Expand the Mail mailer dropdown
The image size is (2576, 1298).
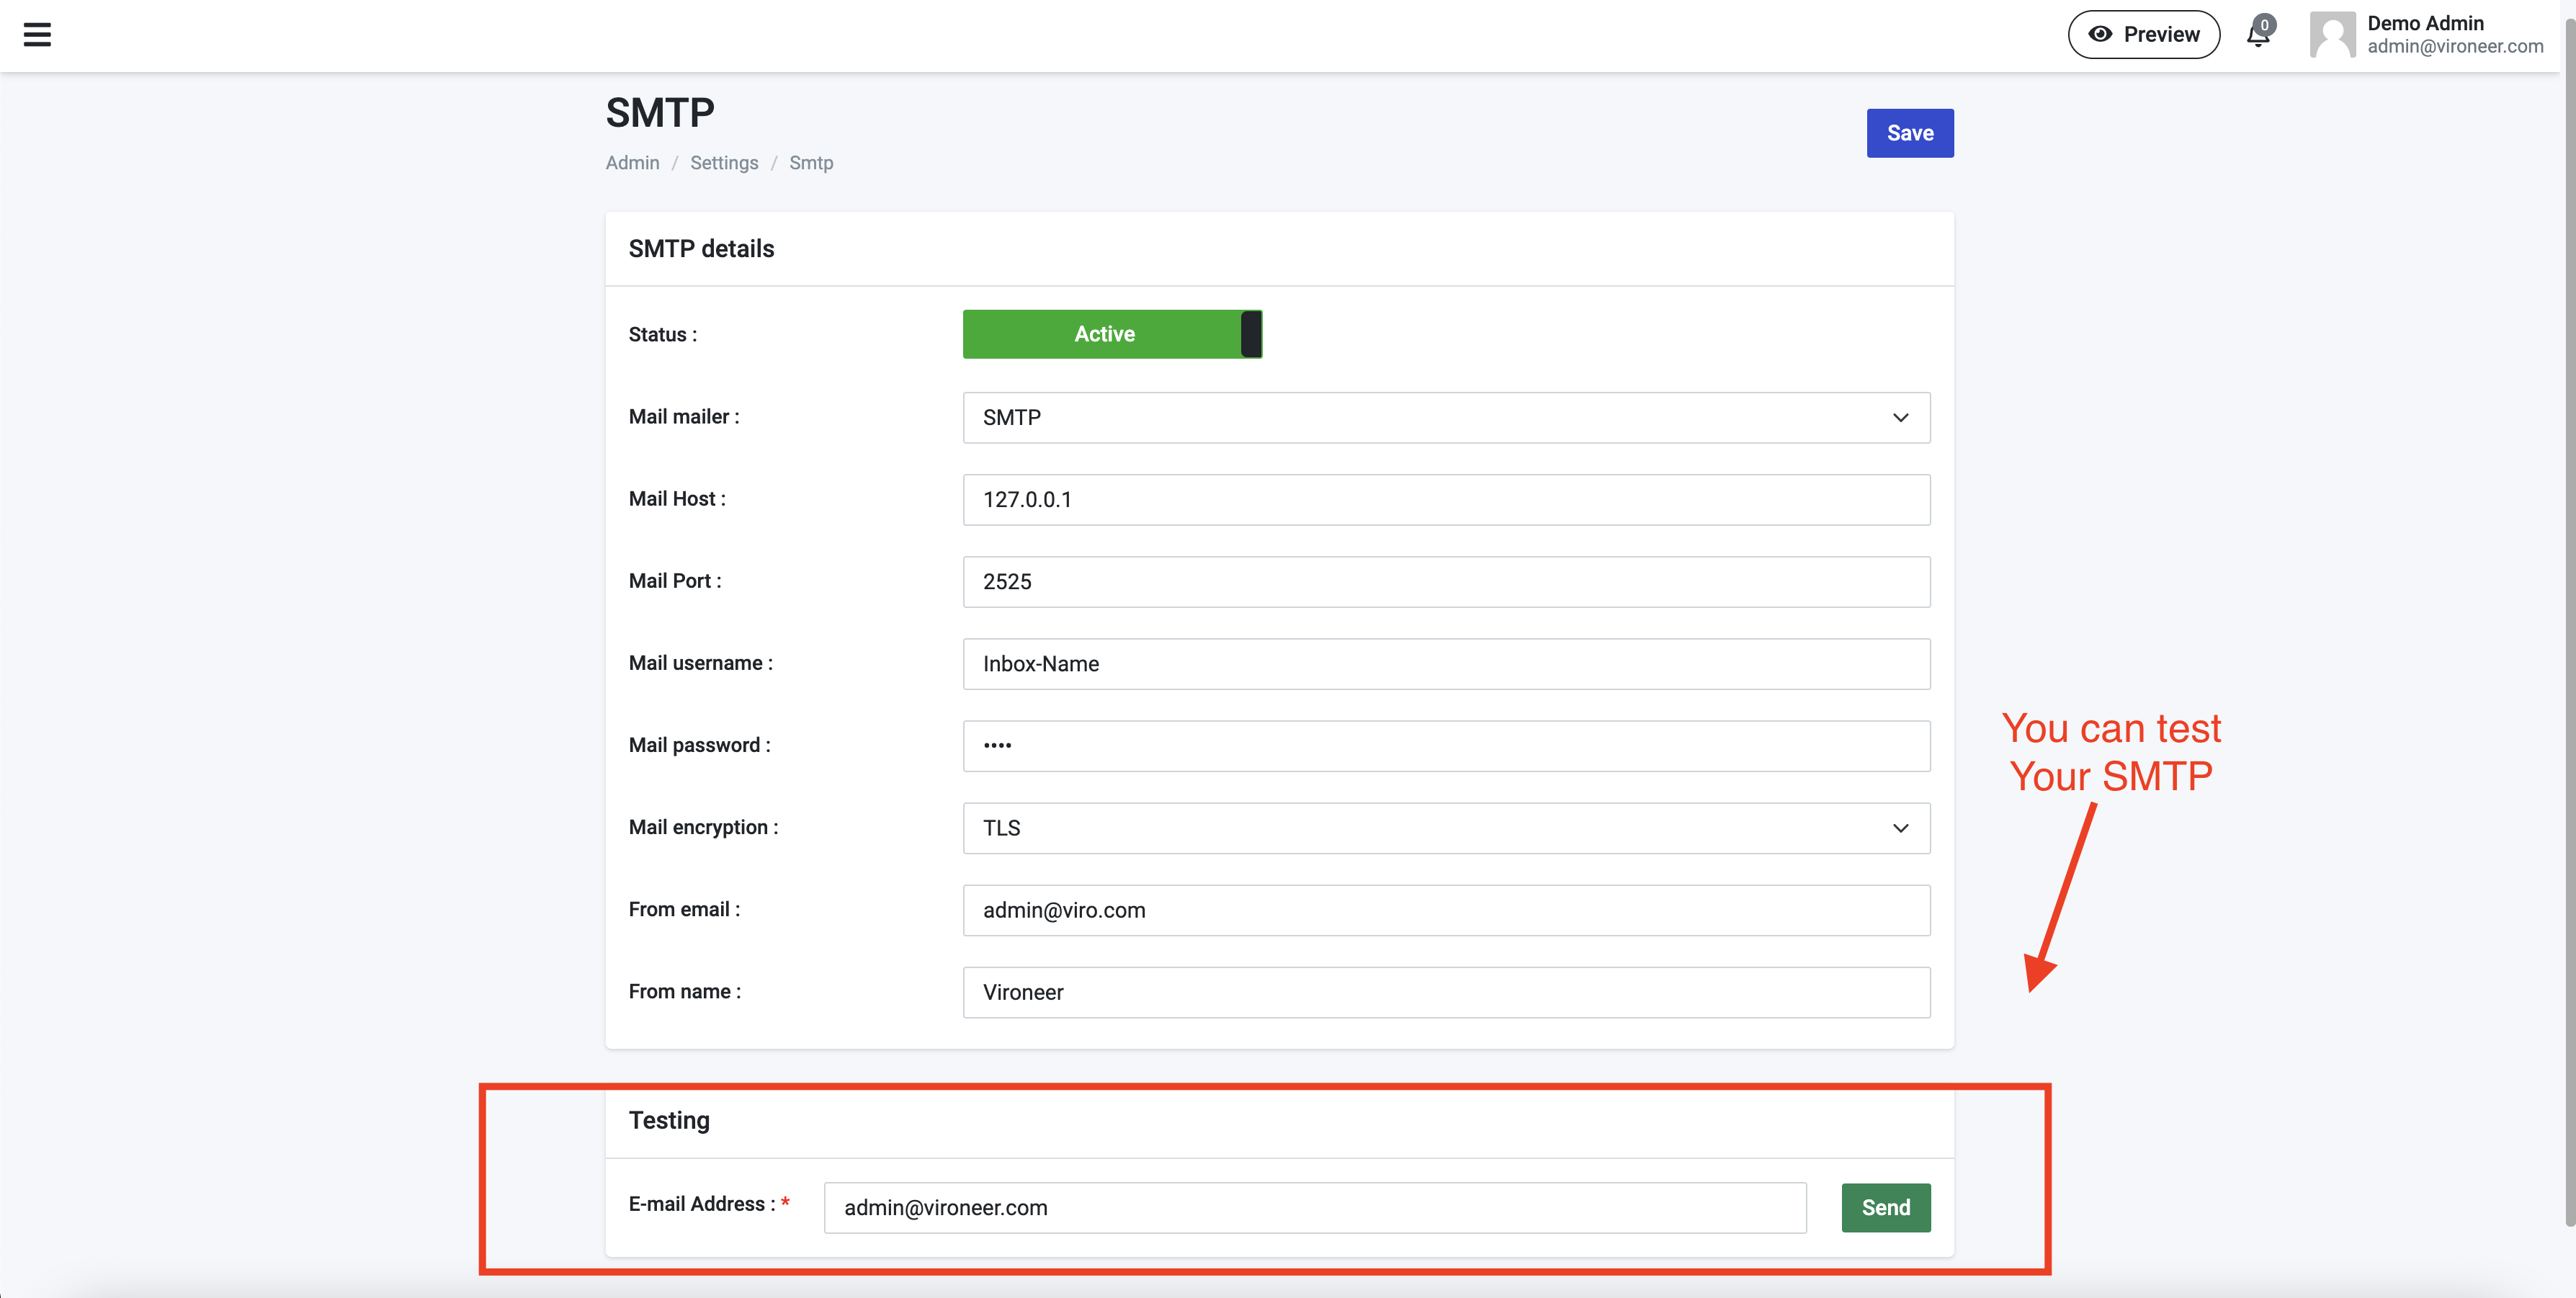[1445, 418]
